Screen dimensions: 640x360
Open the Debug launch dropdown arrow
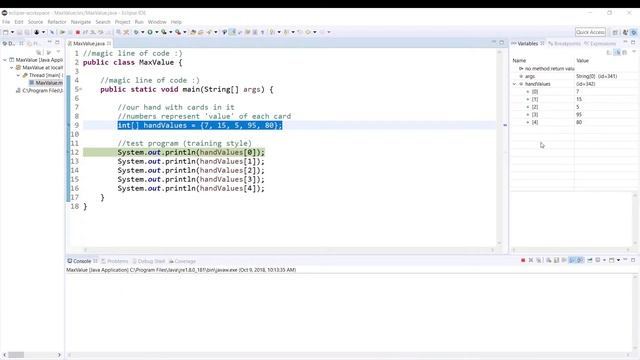pos(142,32)
